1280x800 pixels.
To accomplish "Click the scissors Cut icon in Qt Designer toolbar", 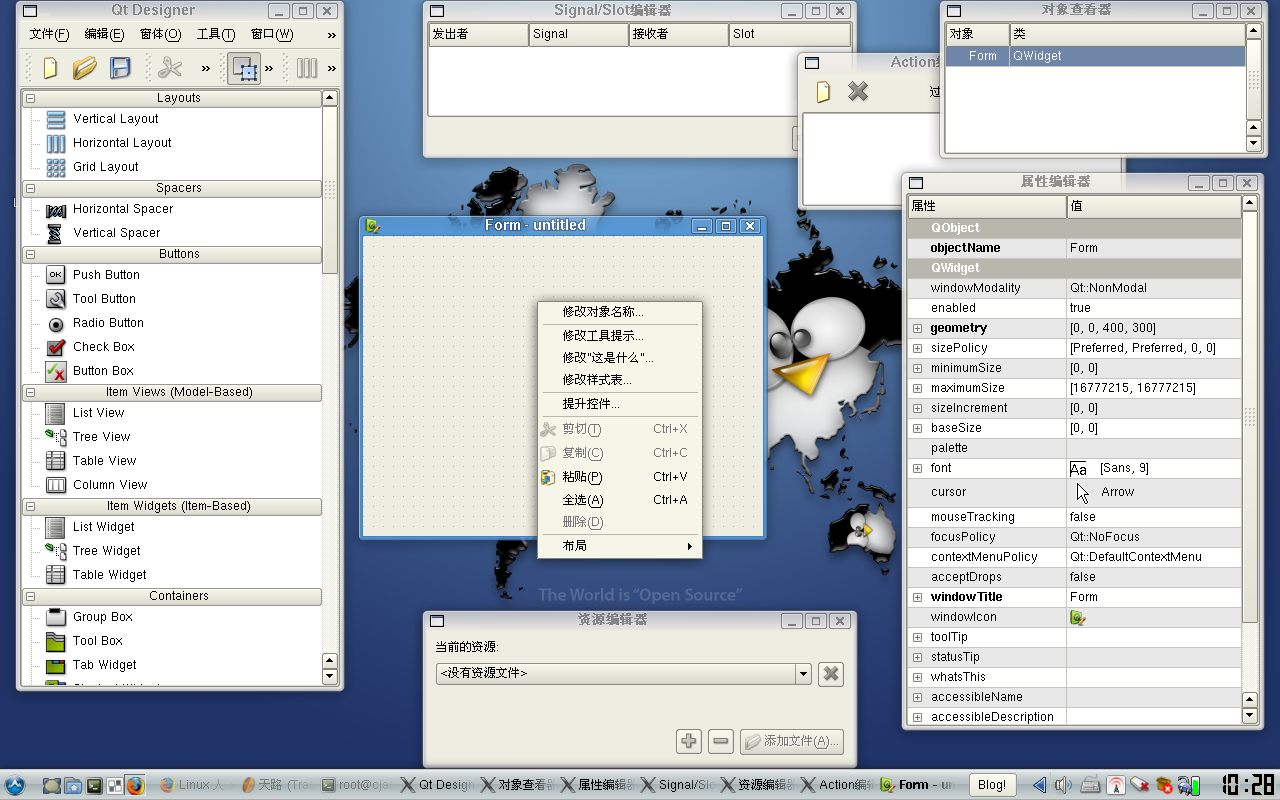I will 170,68.
